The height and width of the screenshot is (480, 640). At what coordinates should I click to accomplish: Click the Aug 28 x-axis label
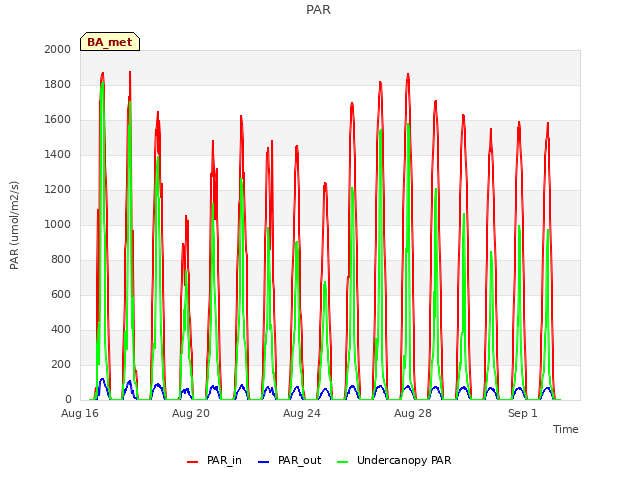point(413,413)
